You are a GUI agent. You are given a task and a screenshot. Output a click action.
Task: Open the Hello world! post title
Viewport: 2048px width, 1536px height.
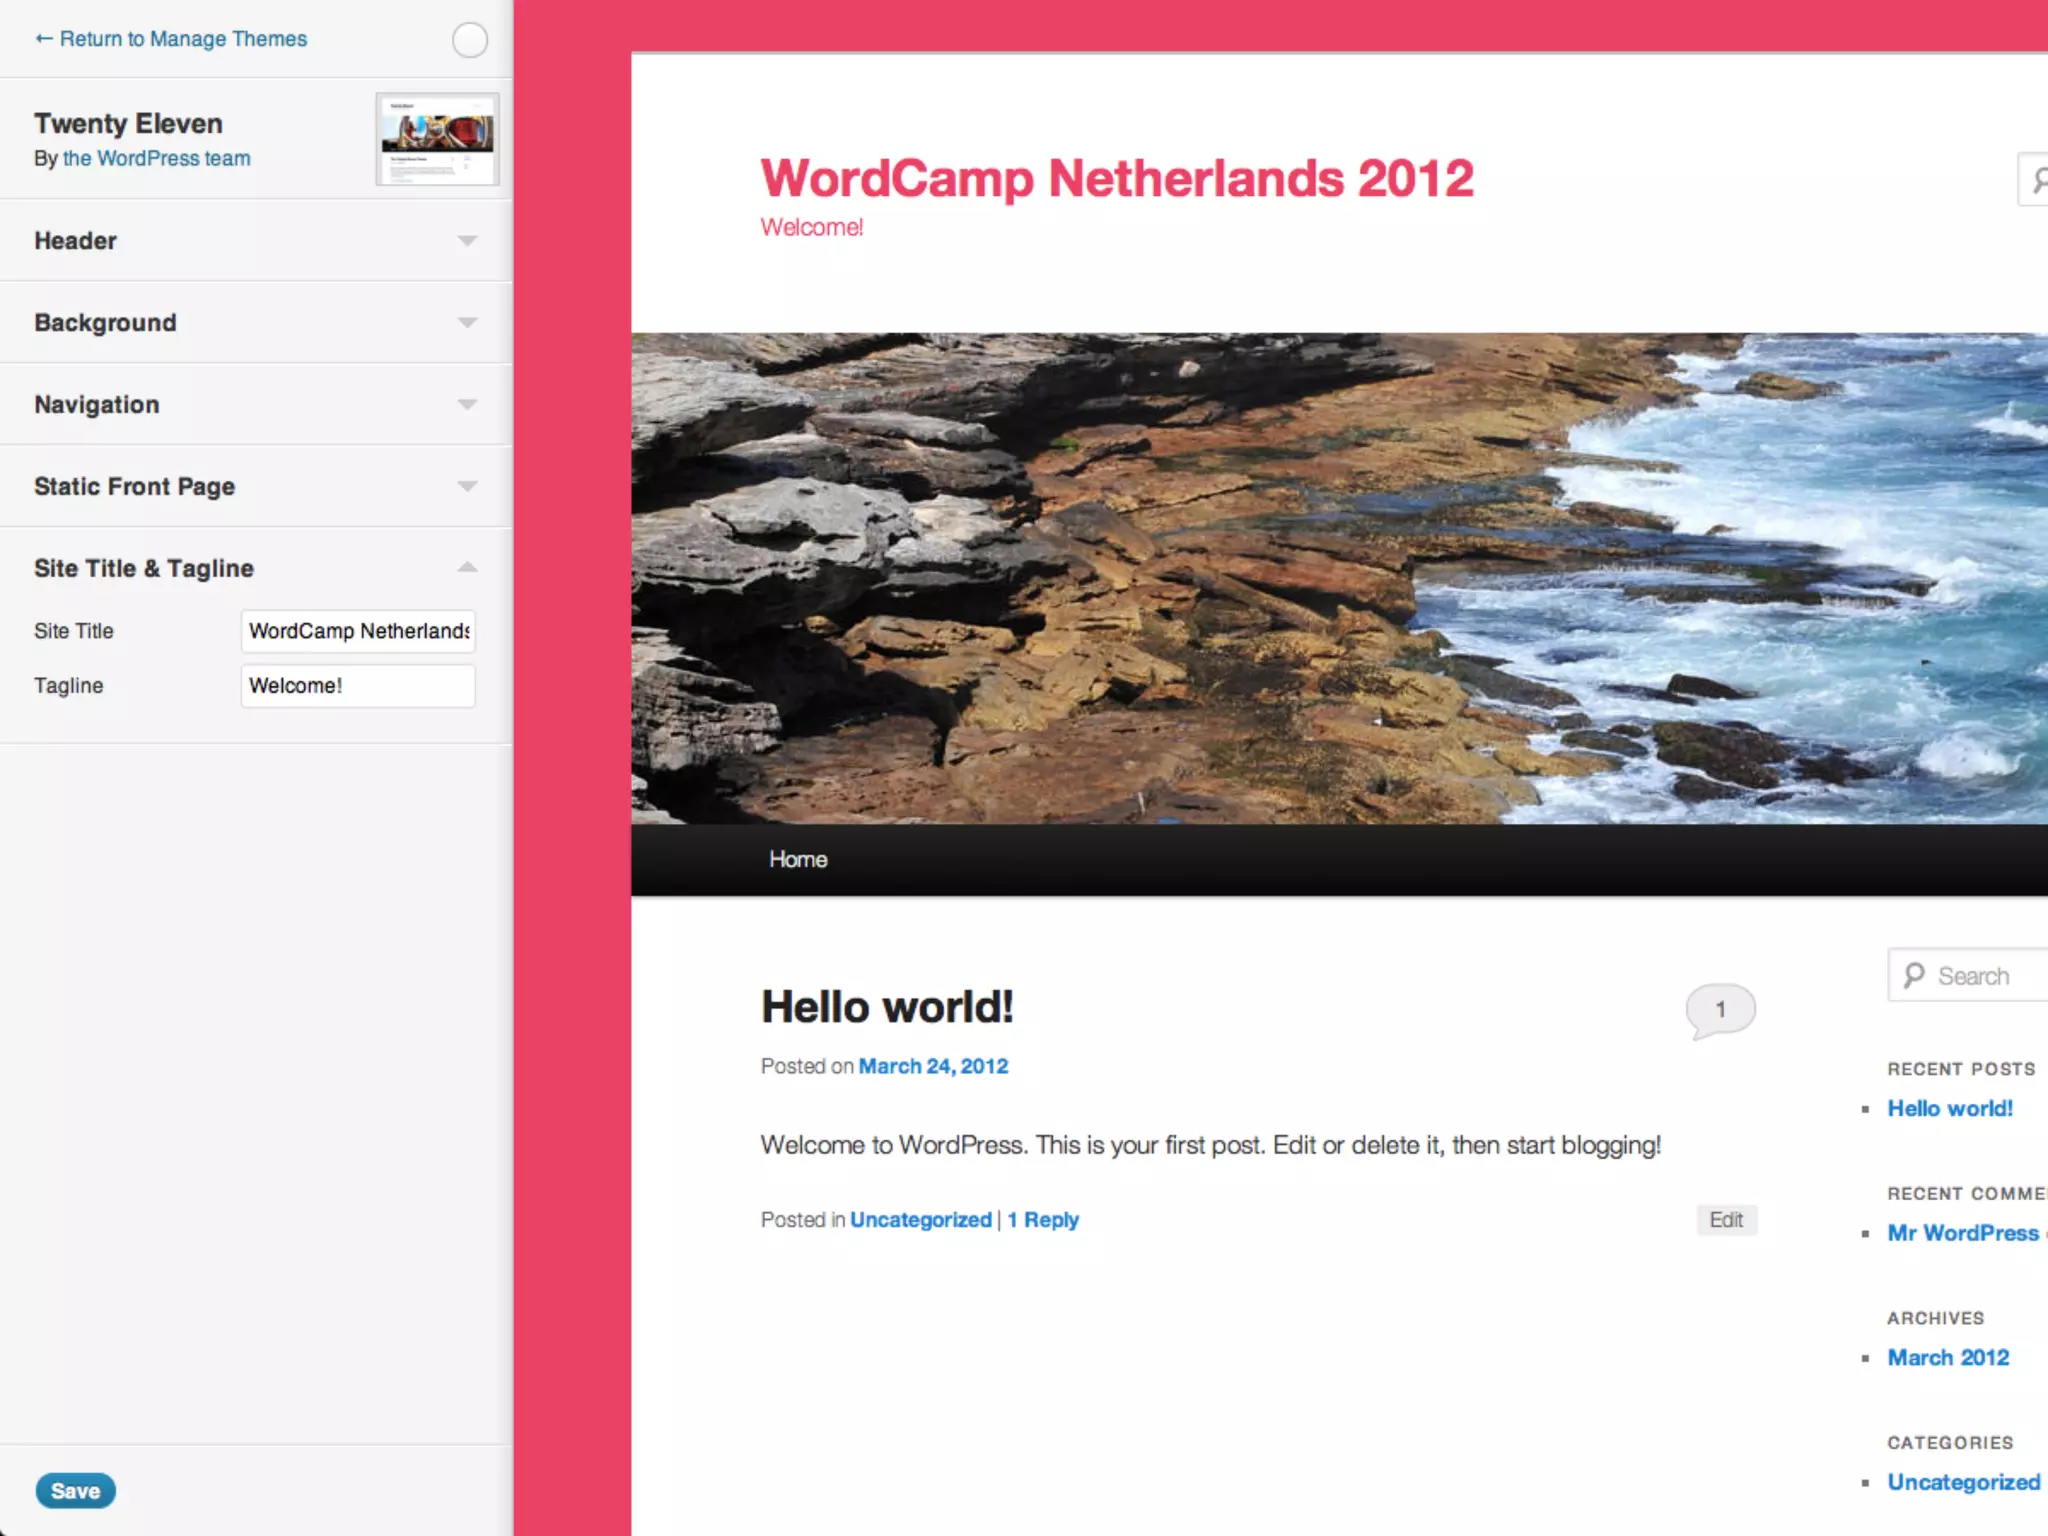click(886, 1007)
